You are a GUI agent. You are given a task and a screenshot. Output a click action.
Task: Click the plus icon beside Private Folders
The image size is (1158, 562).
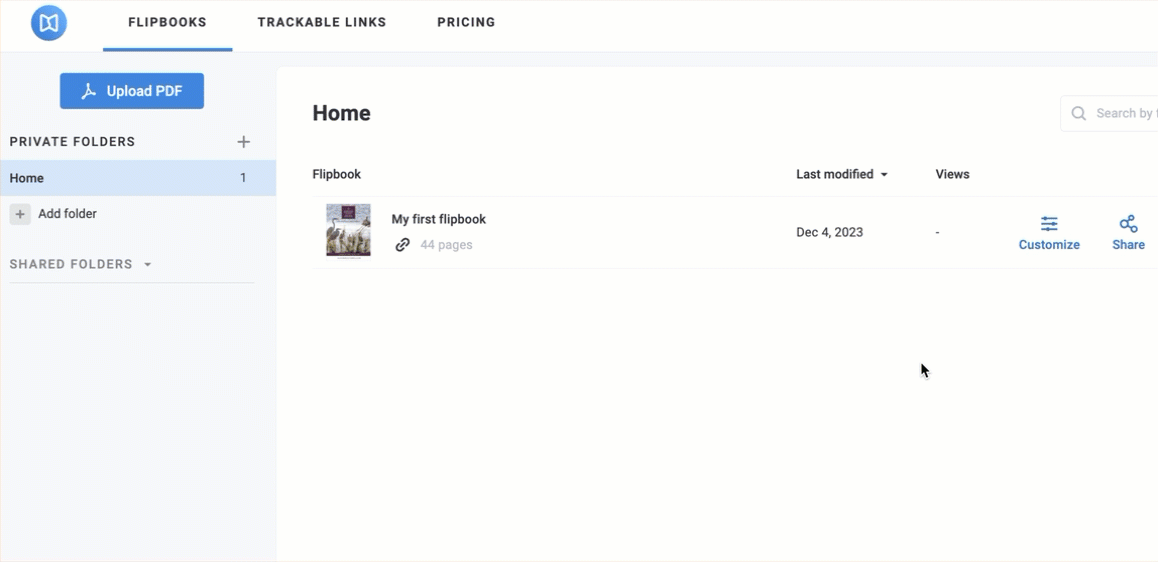coord(243,142)
